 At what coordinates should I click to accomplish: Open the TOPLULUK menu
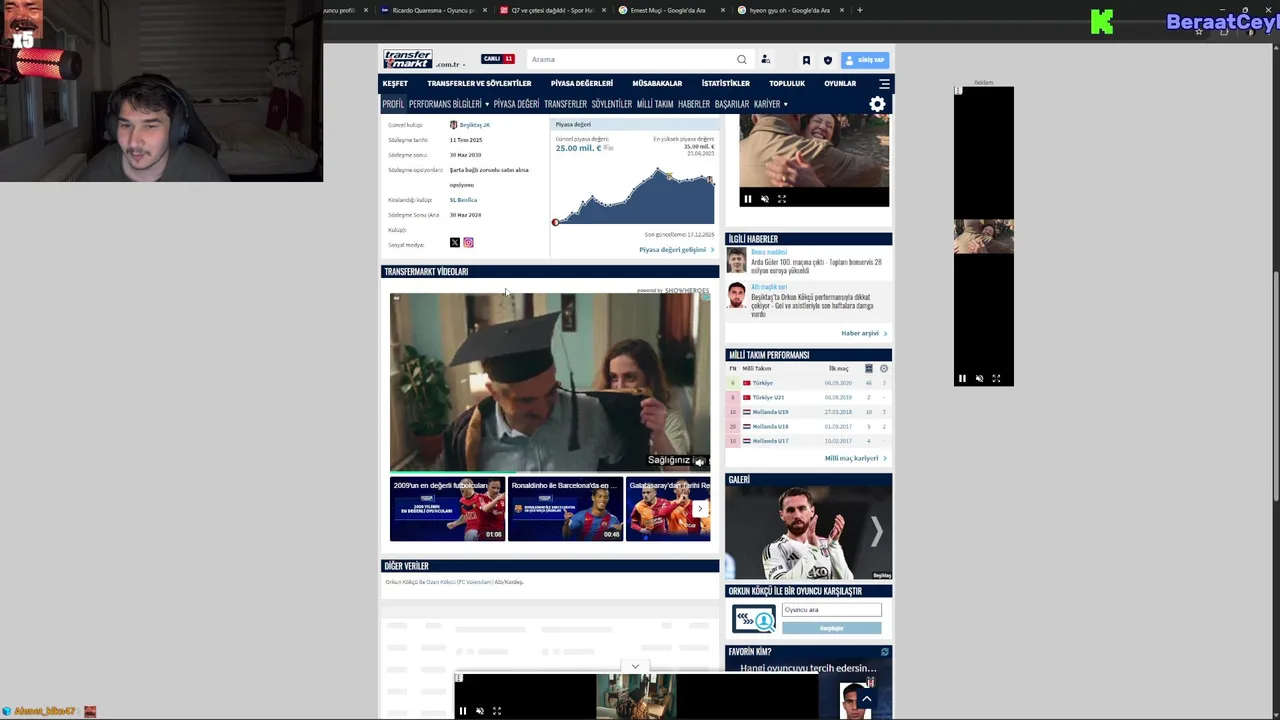tap(787, 84)
